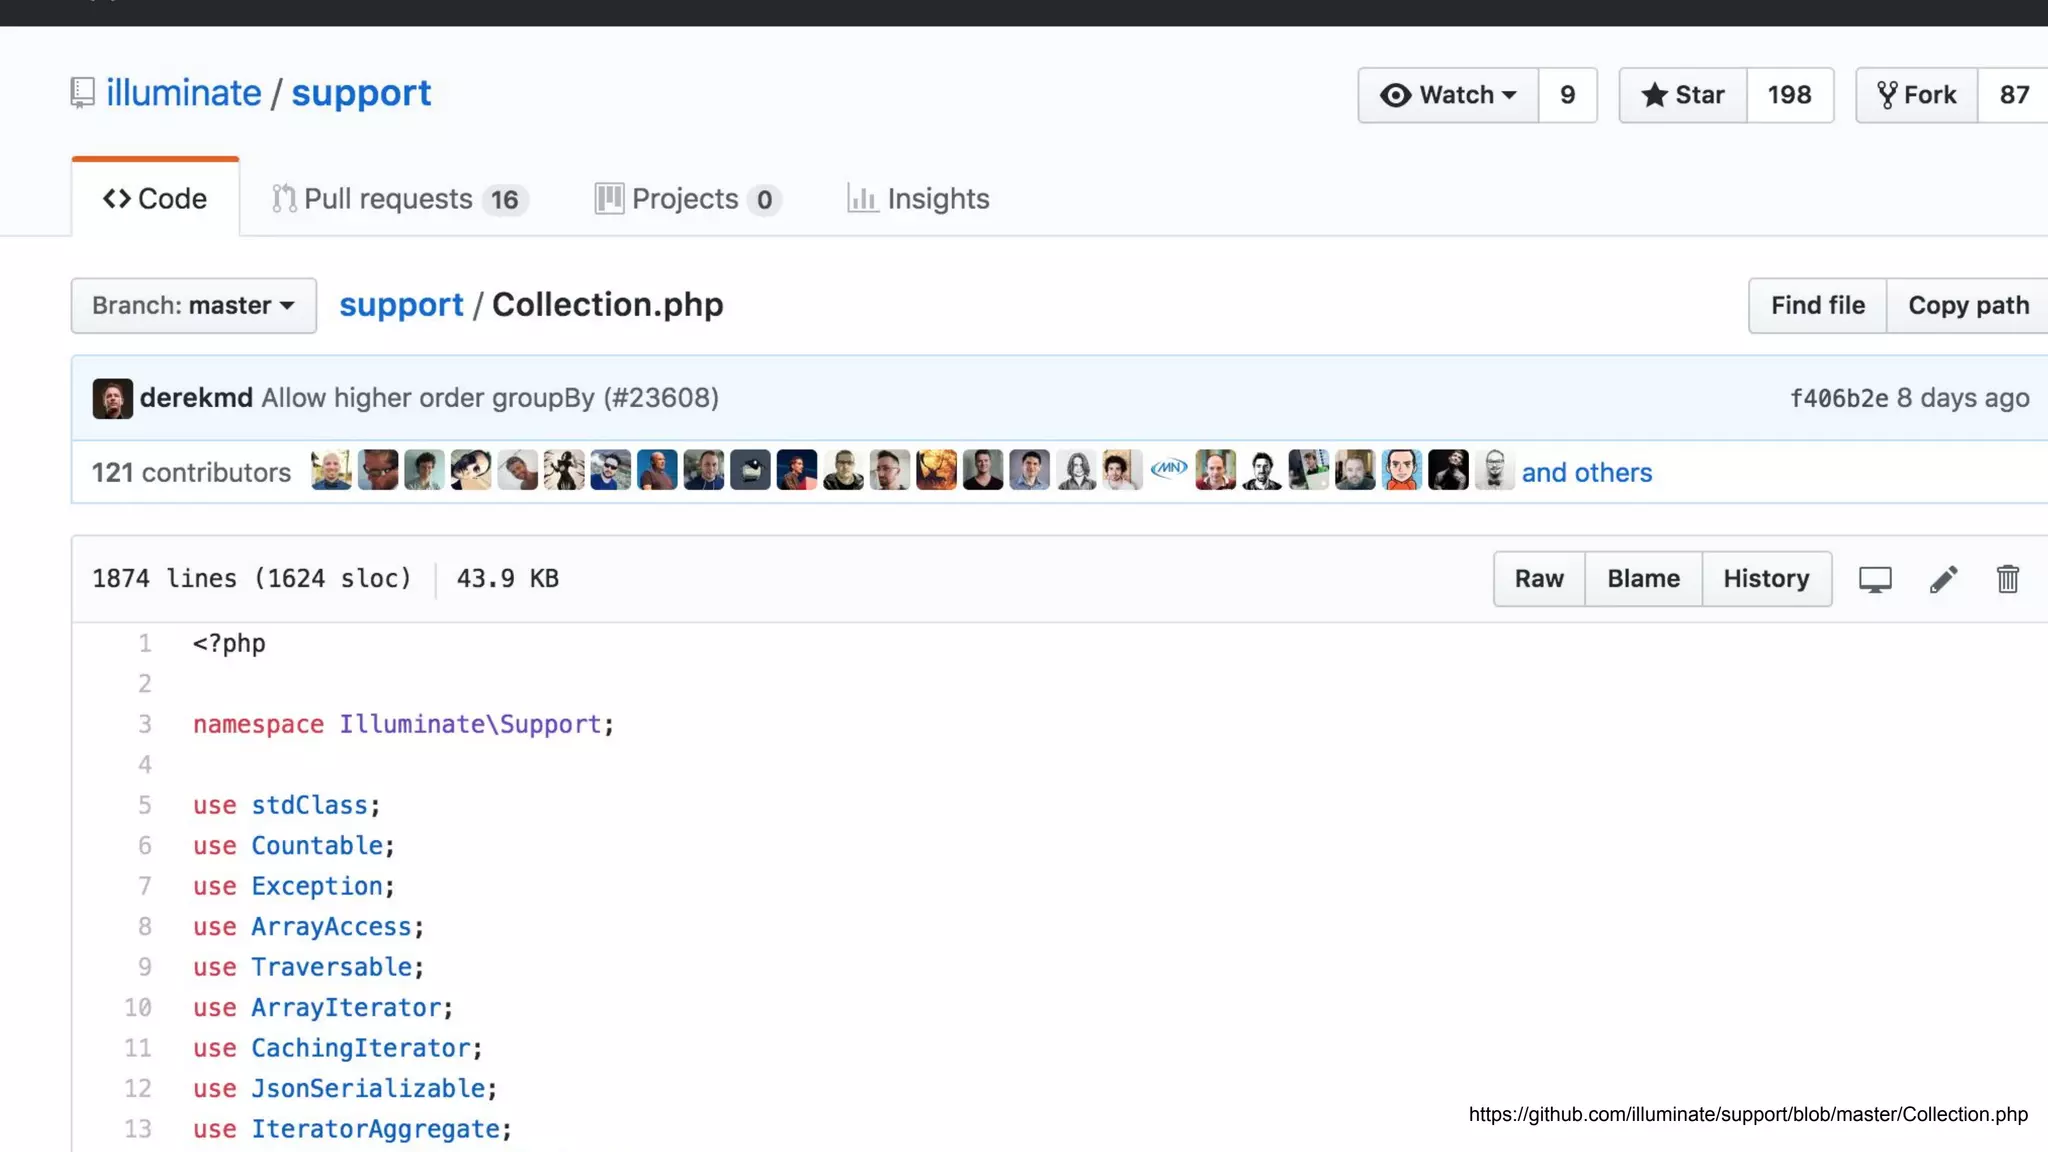Open fork count 87
The width and height of the screenshot is (2048, 1152).
2014,95
